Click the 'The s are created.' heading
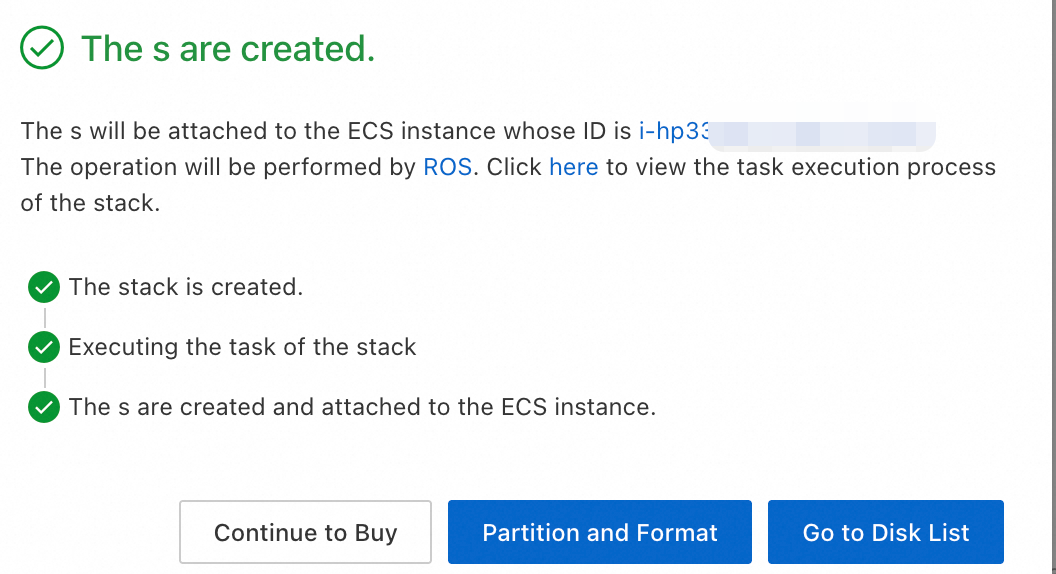The width and height of the screenshot is (1056, 574). (228, 49)
